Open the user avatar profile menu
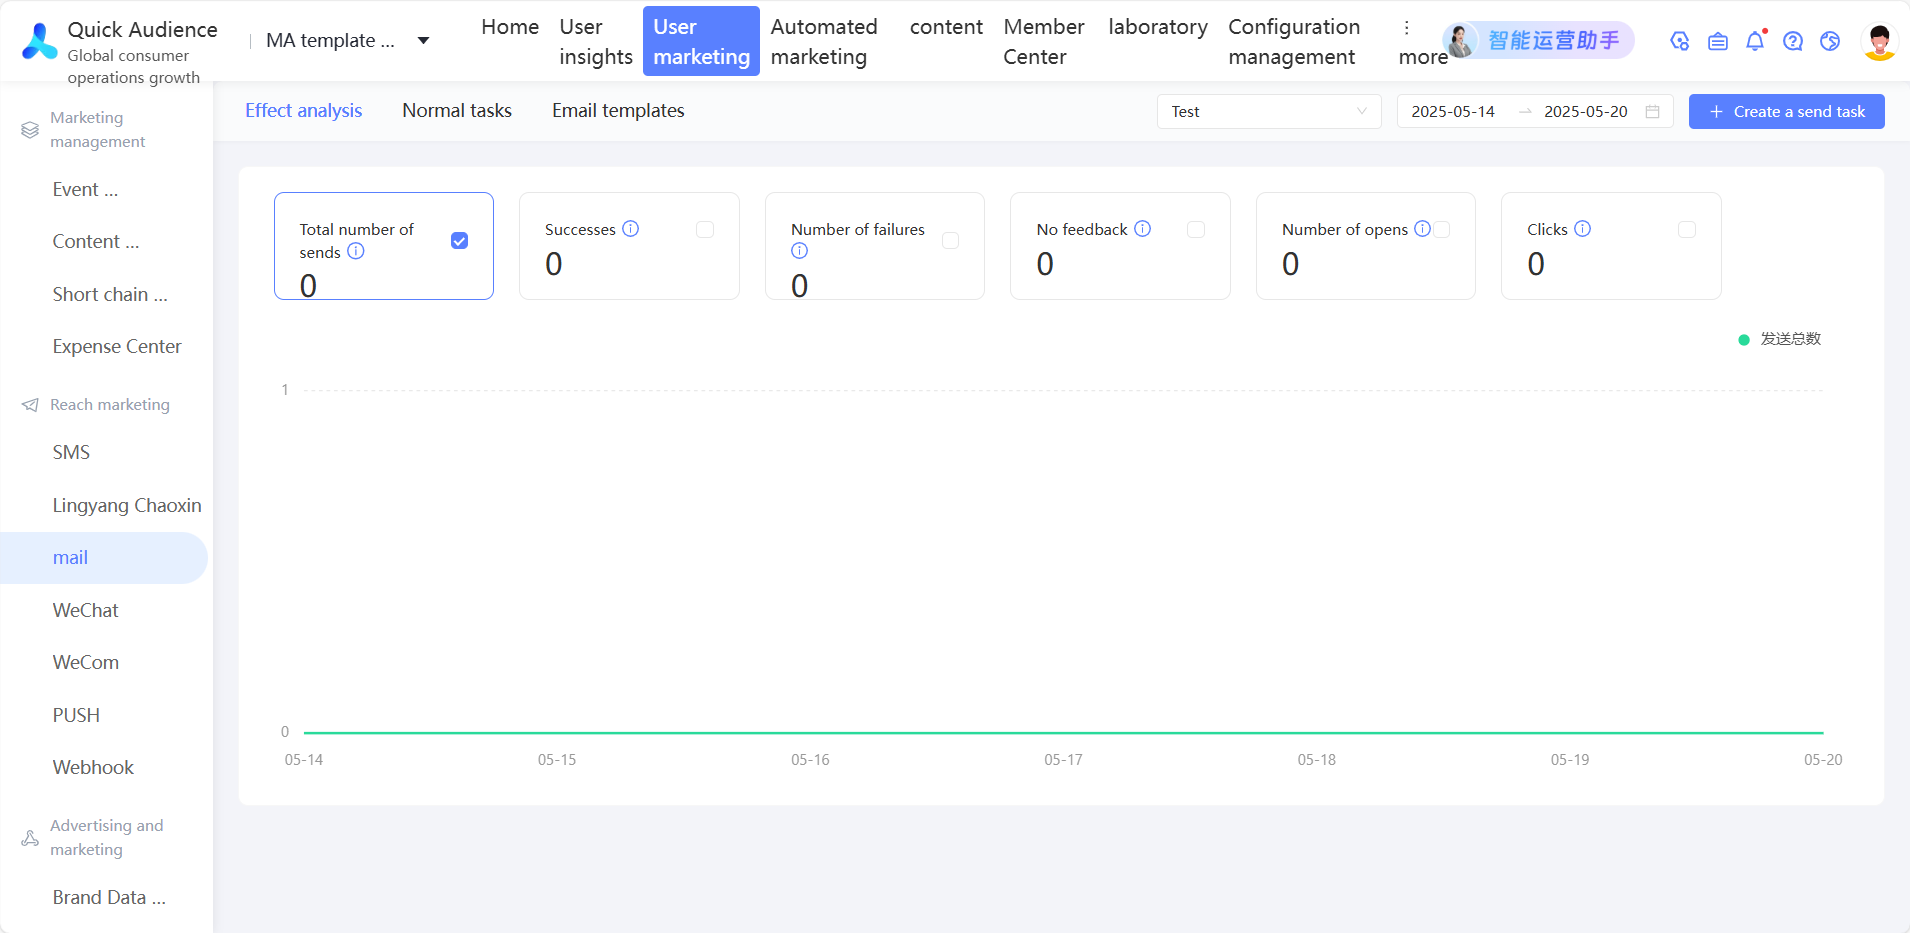 1880,41
